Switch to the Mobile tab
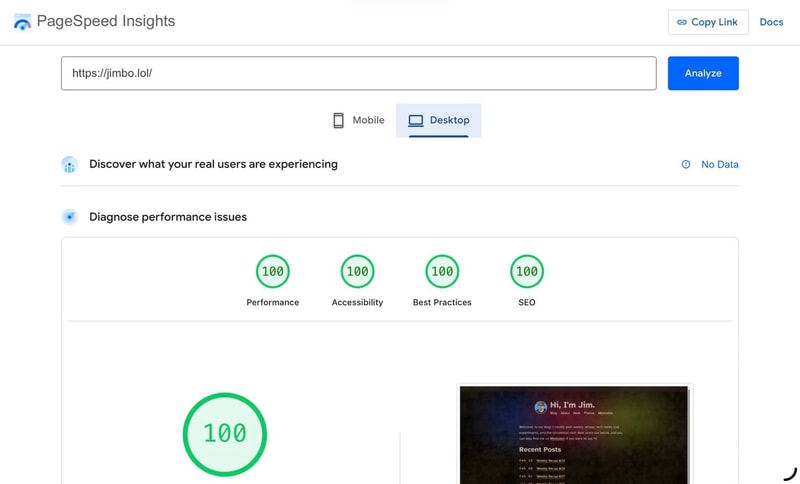This screenshot has width=800, height=484. coord(359,120)
